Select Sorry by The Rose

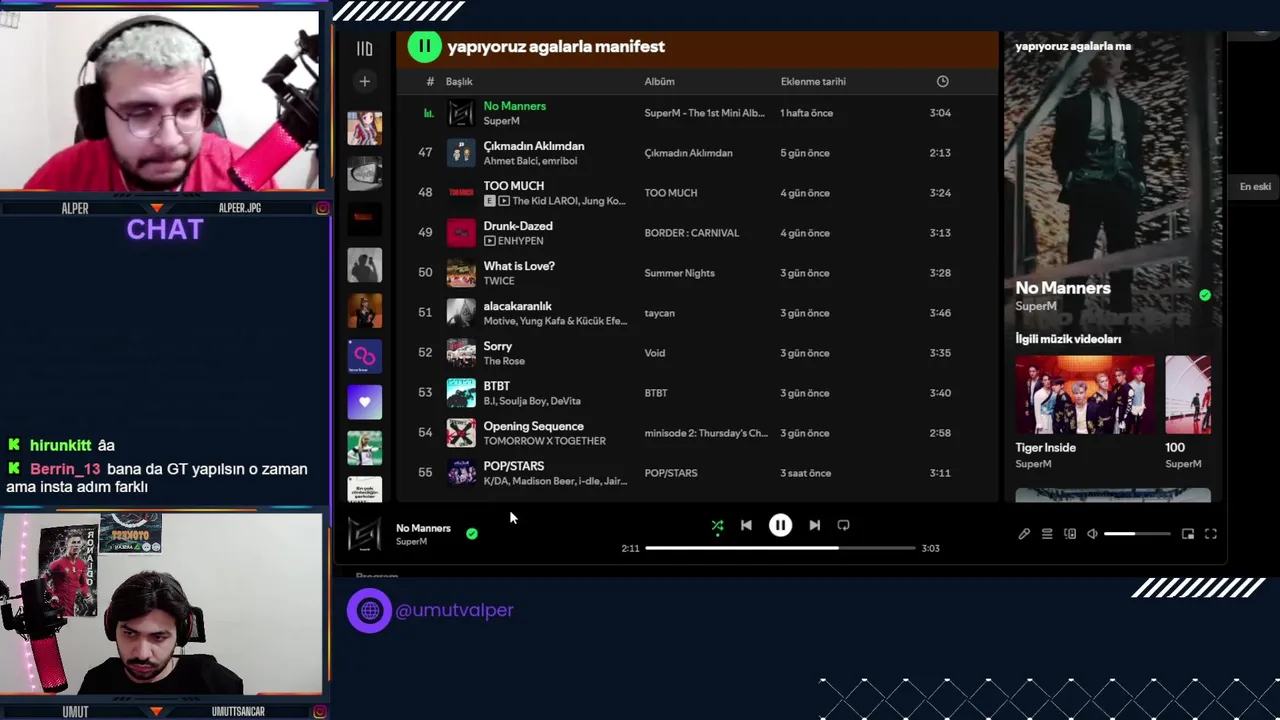[x=697, y=353]
